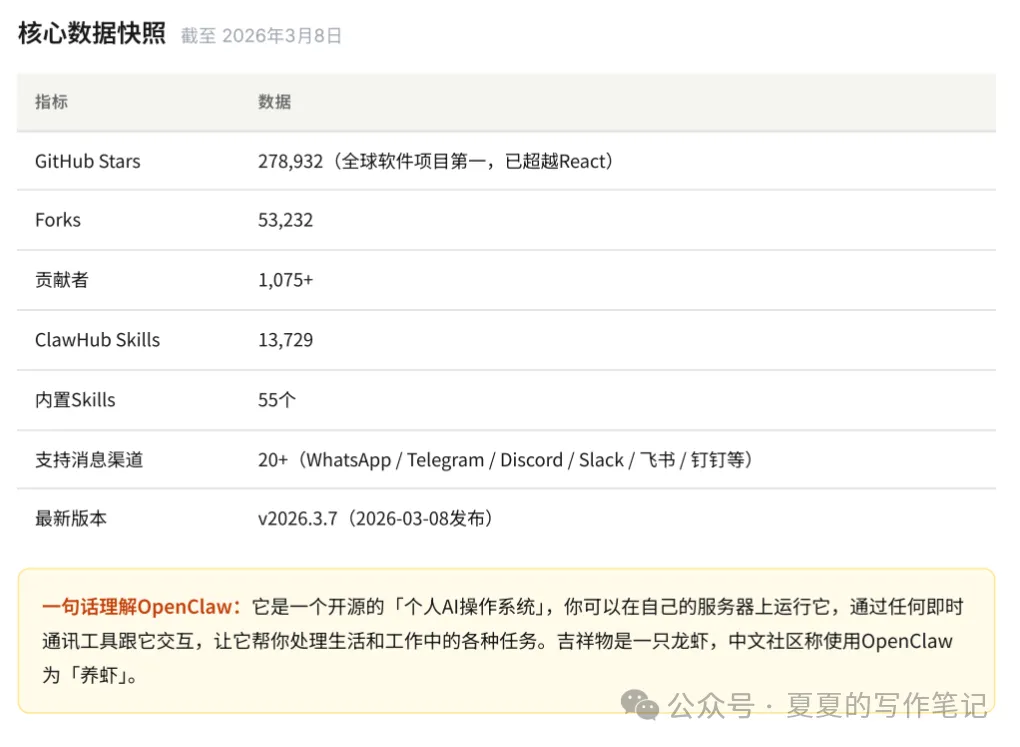
Task: Click the orange text 一句话理解OpenClaw
Action: tap(141, 606)
